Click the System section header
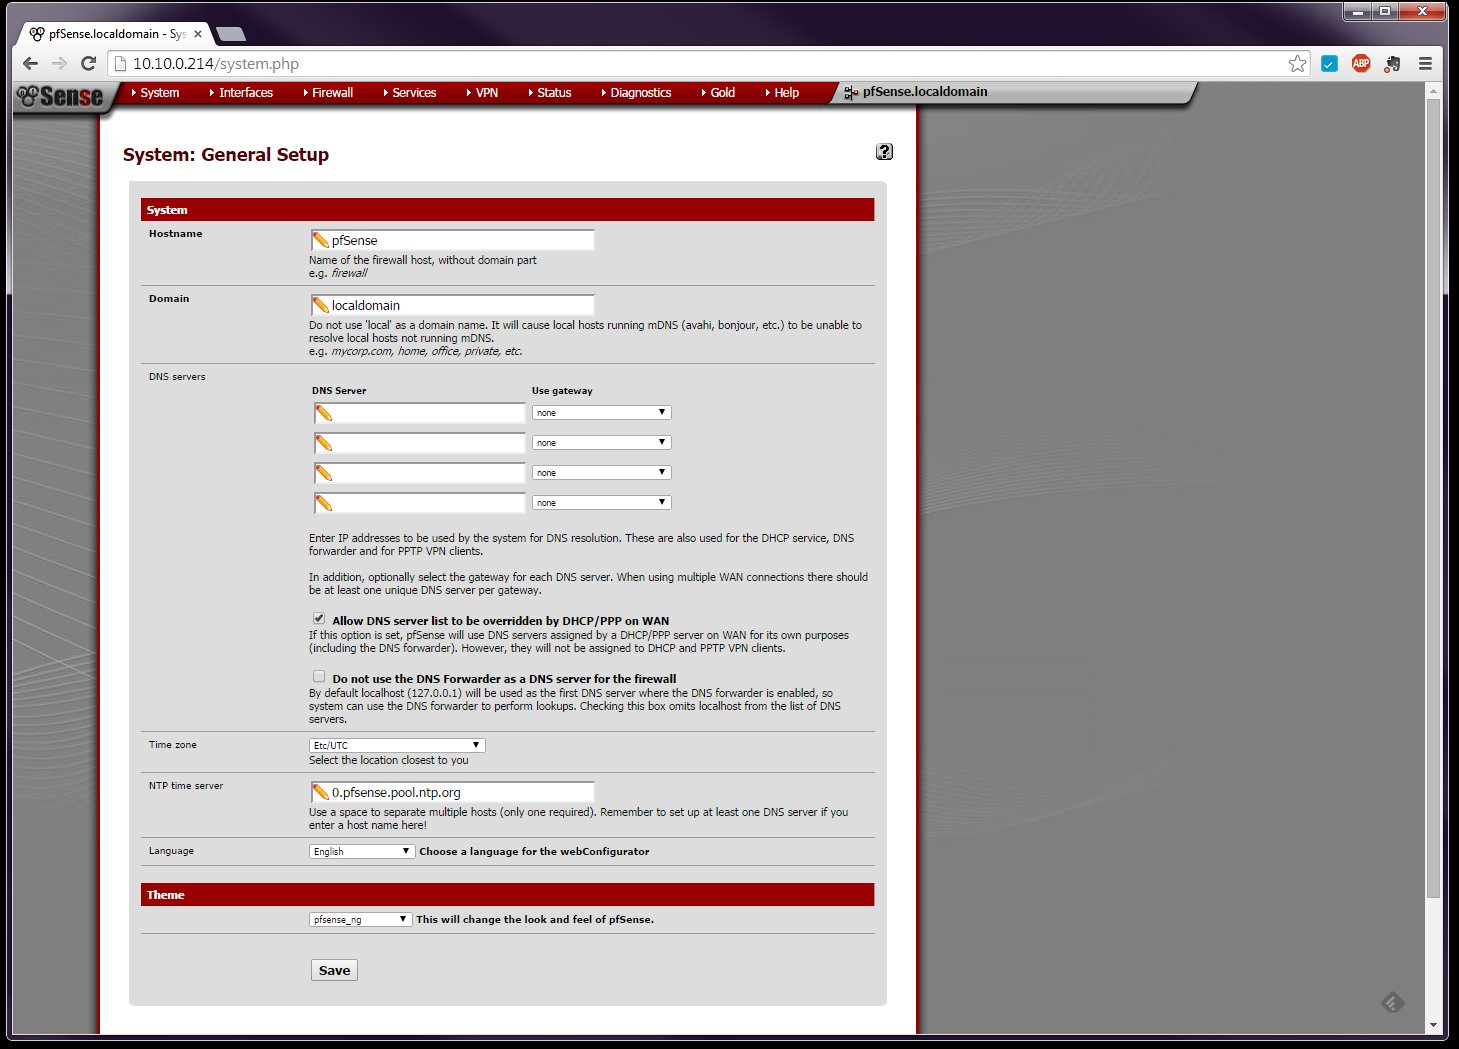The height and width of the screenshot is (1049, 1459). (508, 210)
